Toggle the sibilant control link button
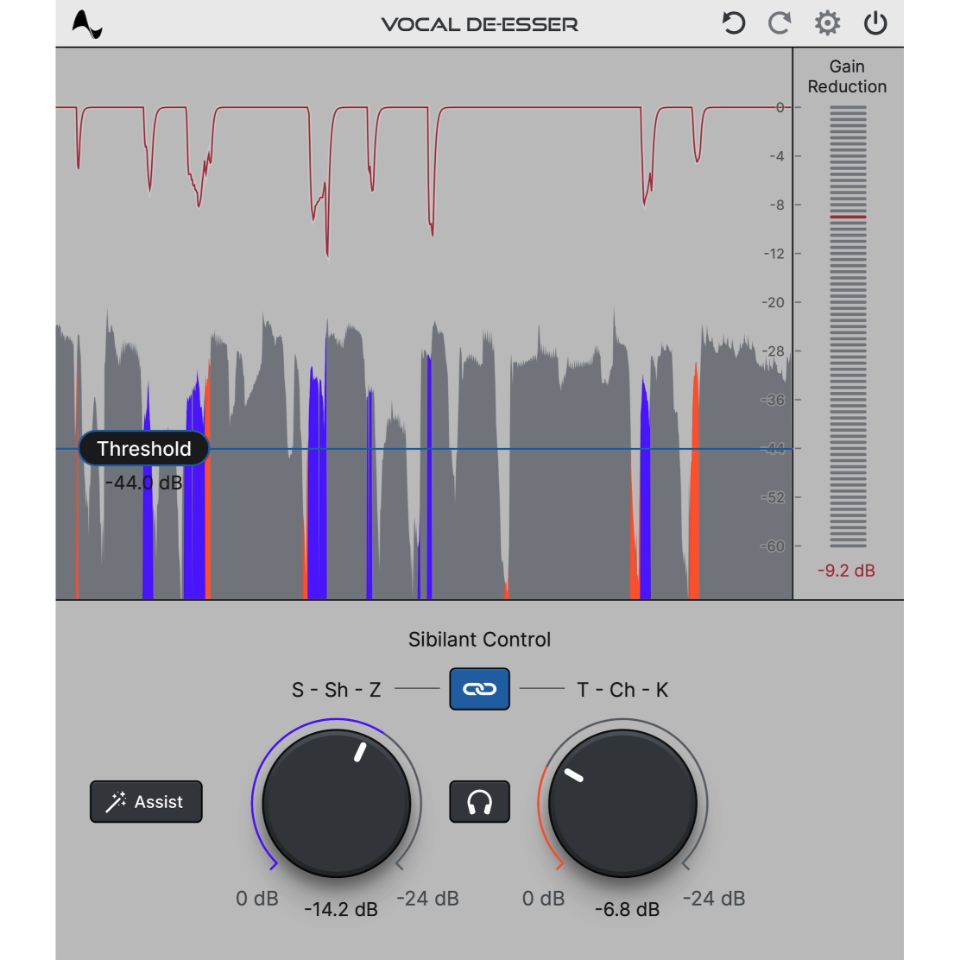The height and width of the screenshot is (960, 960). pos(479,689)
